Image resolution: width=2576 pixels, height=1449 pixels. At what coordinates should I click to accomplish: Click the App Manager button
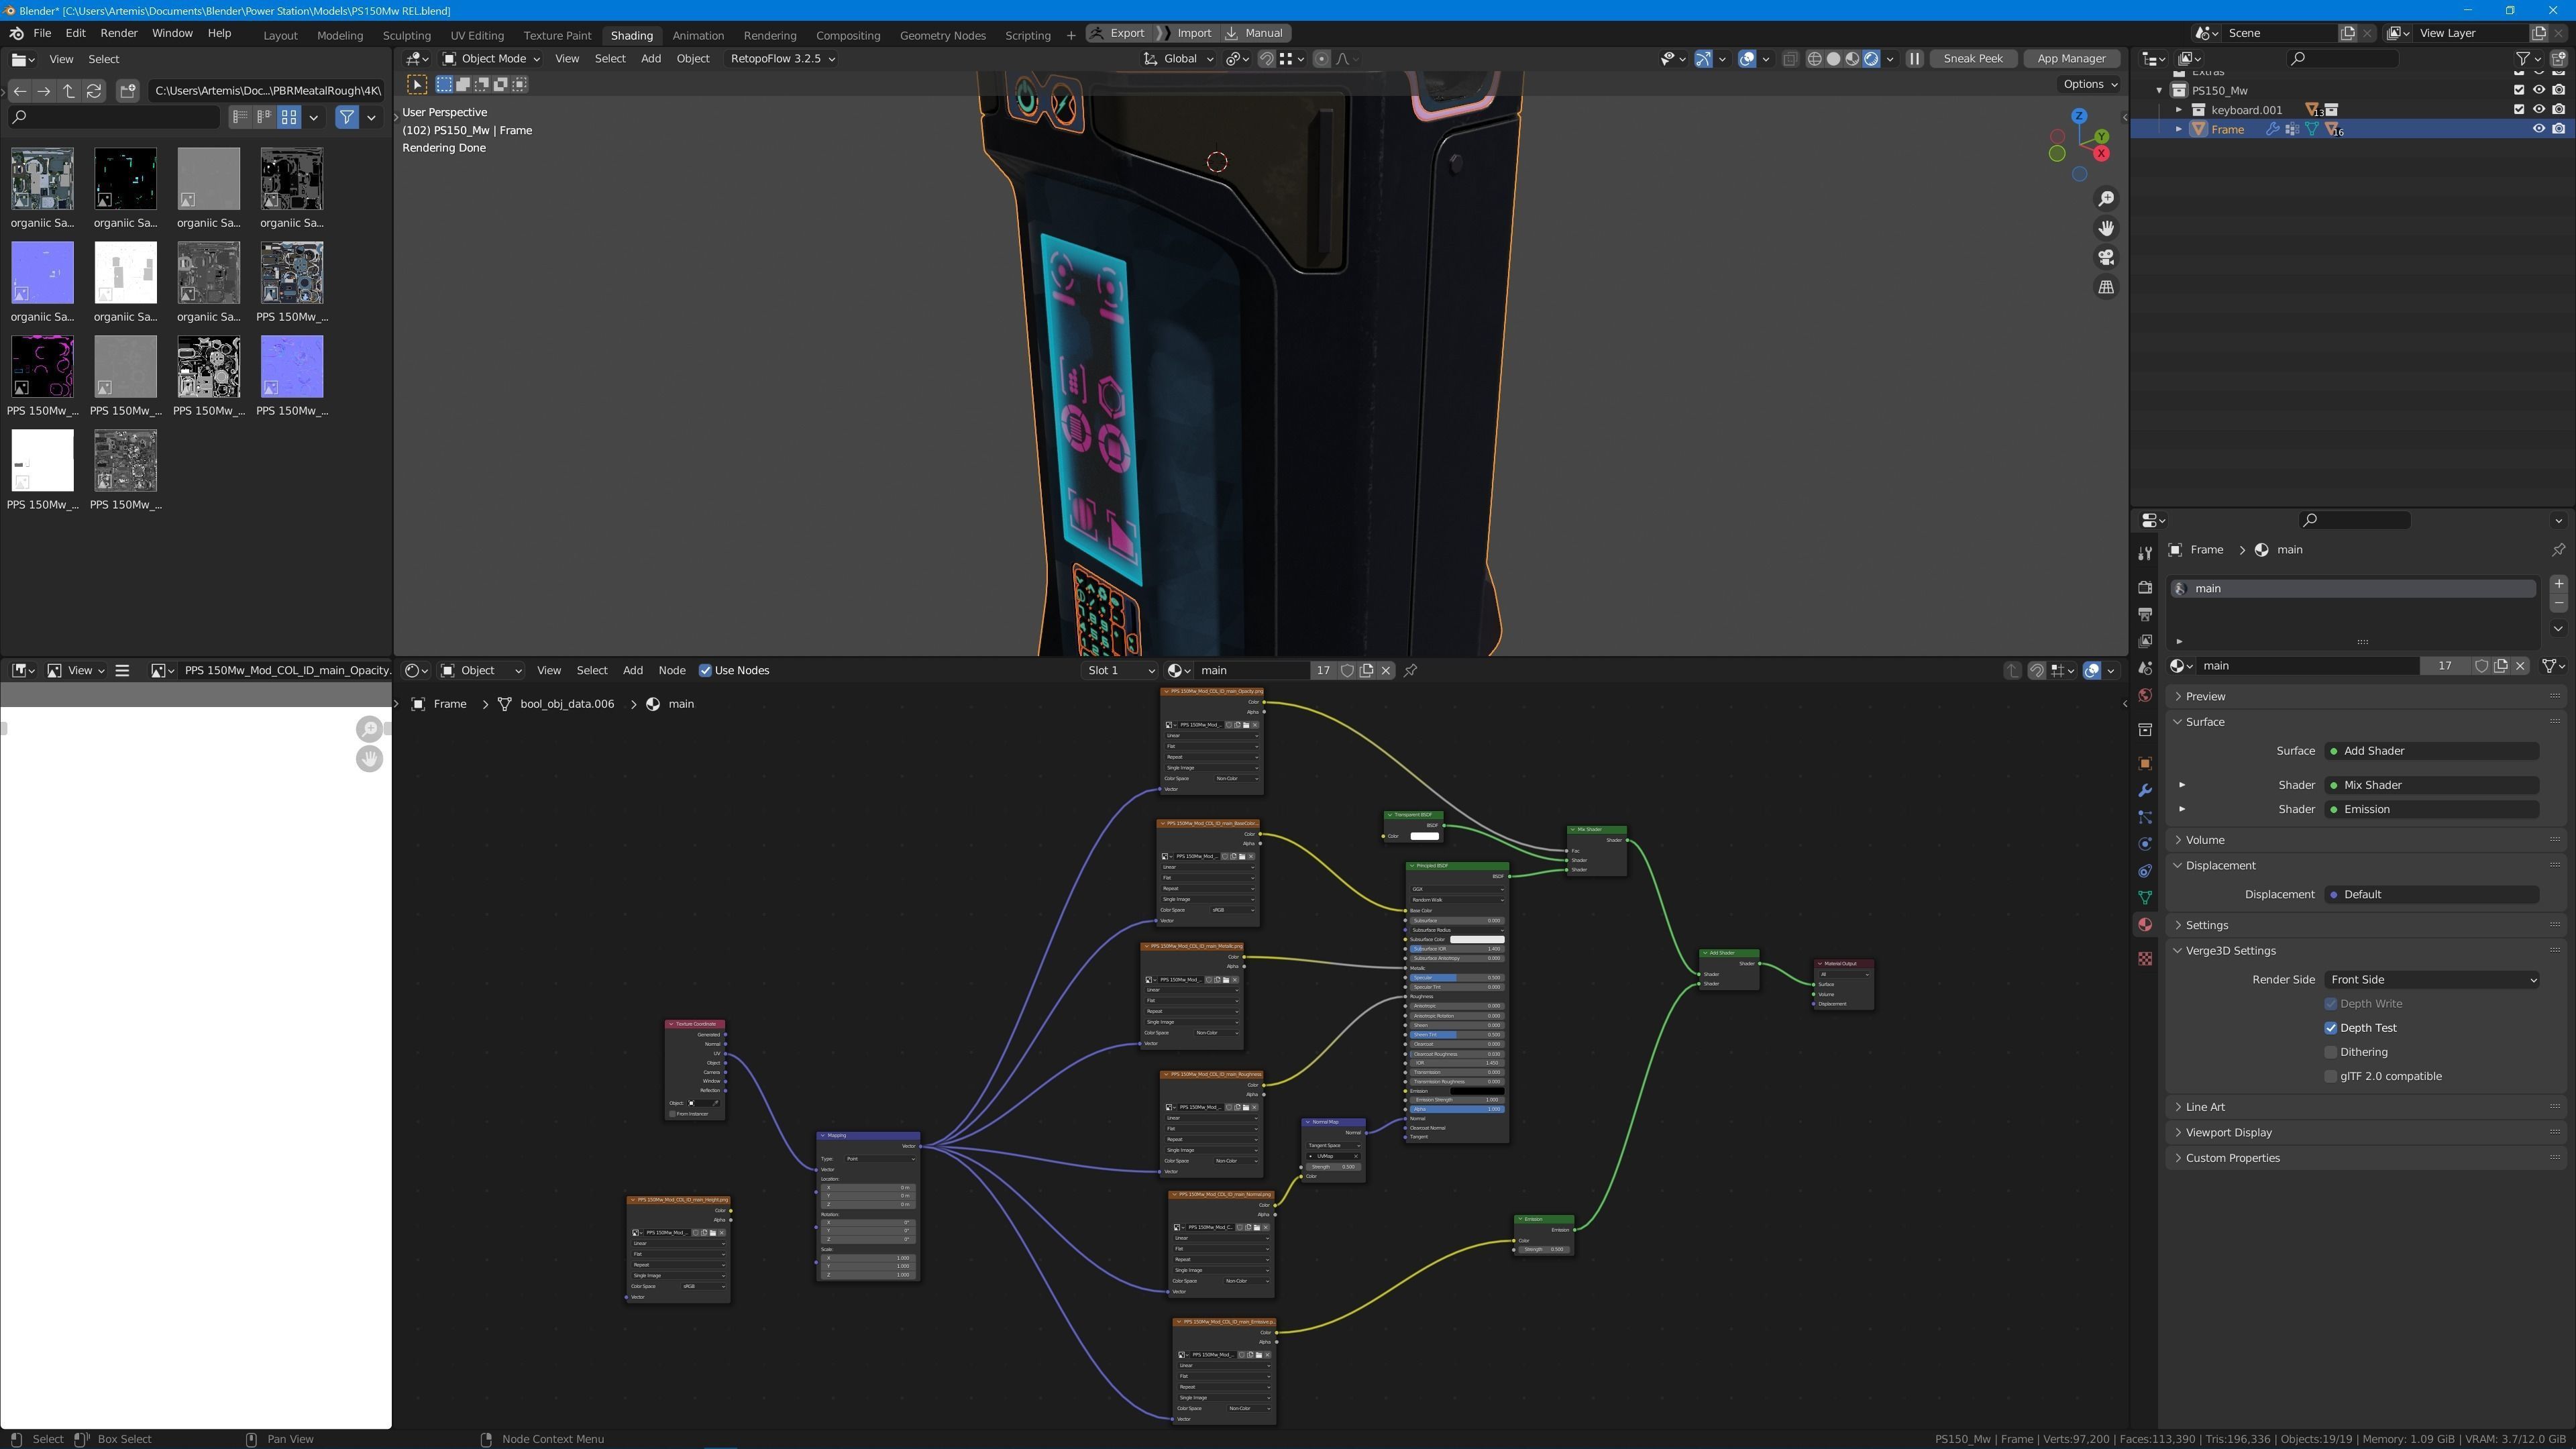coord(2071,59)
